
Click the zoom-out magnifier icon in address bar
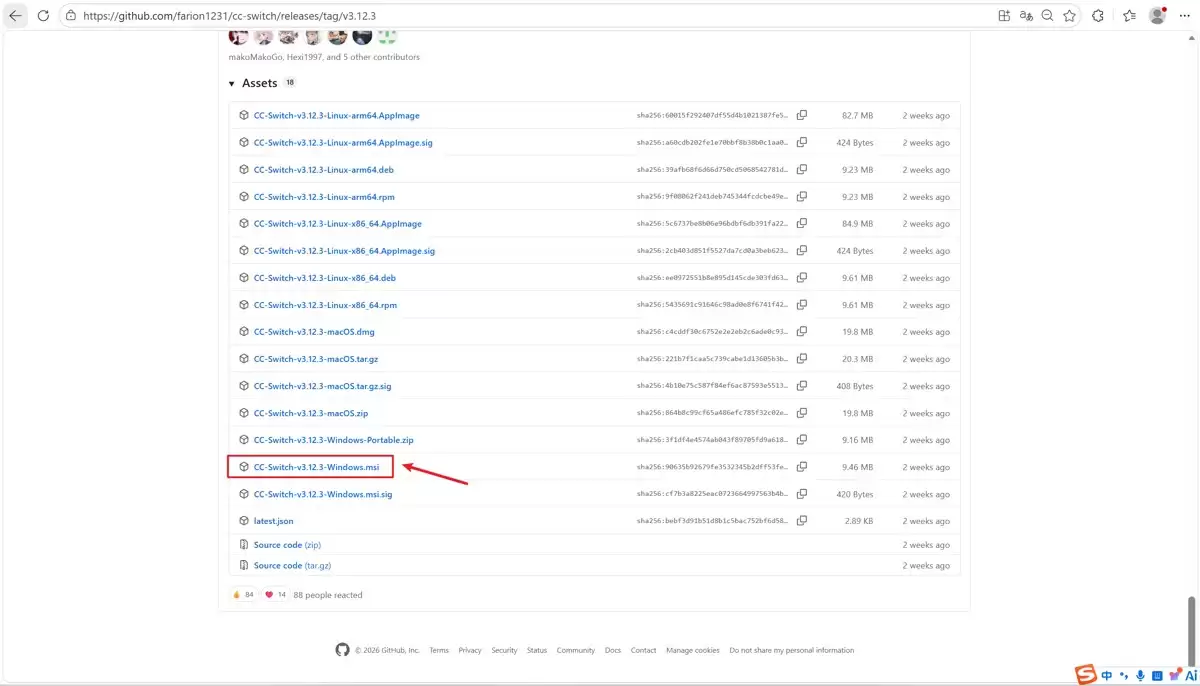(x=1048, y=16)
